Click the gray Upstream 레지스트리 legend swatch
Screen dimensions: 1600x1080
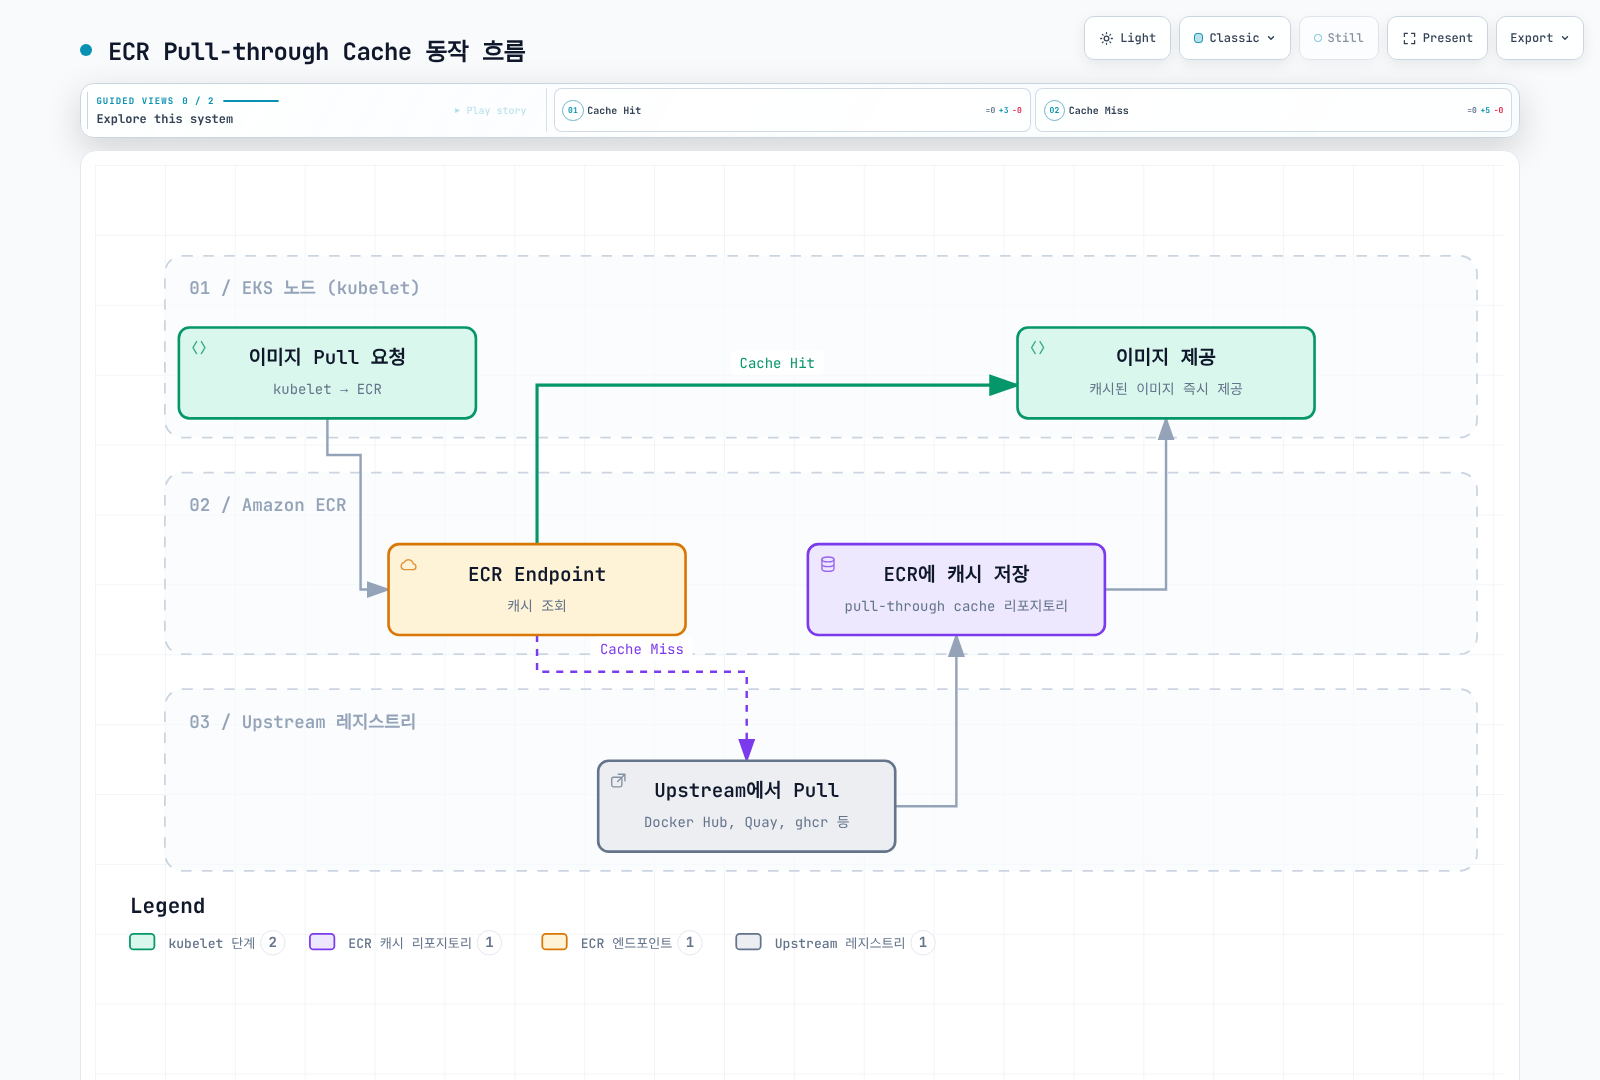coord(748,942)
